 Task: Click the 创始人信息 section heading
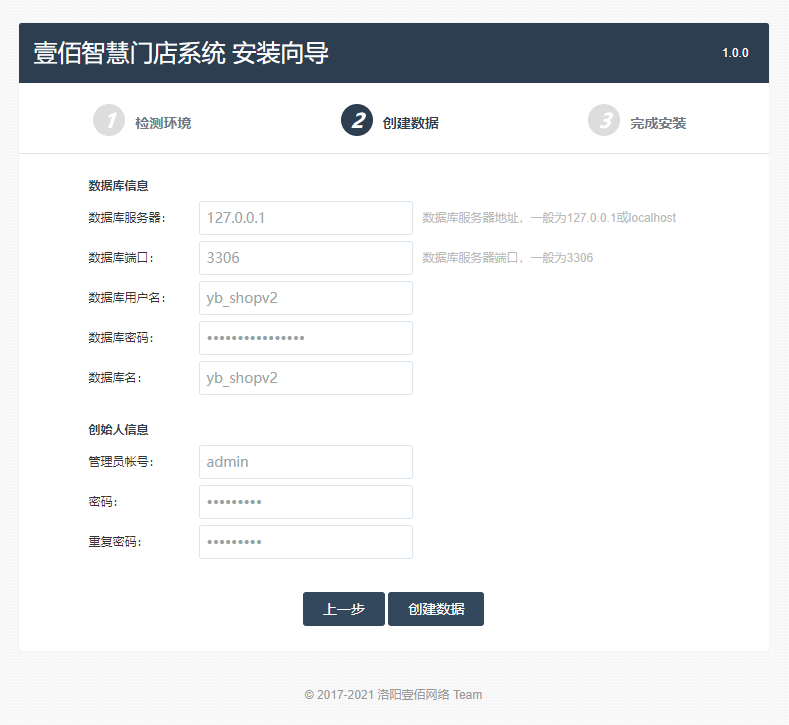(118, 430)
